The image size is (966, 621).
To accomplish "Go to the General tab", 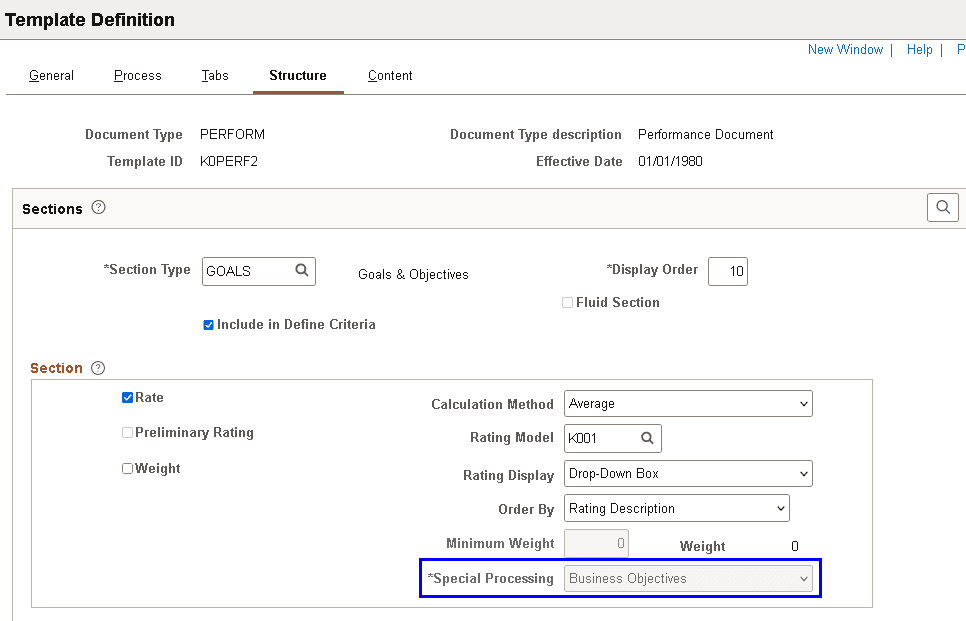I will (51, 75).
